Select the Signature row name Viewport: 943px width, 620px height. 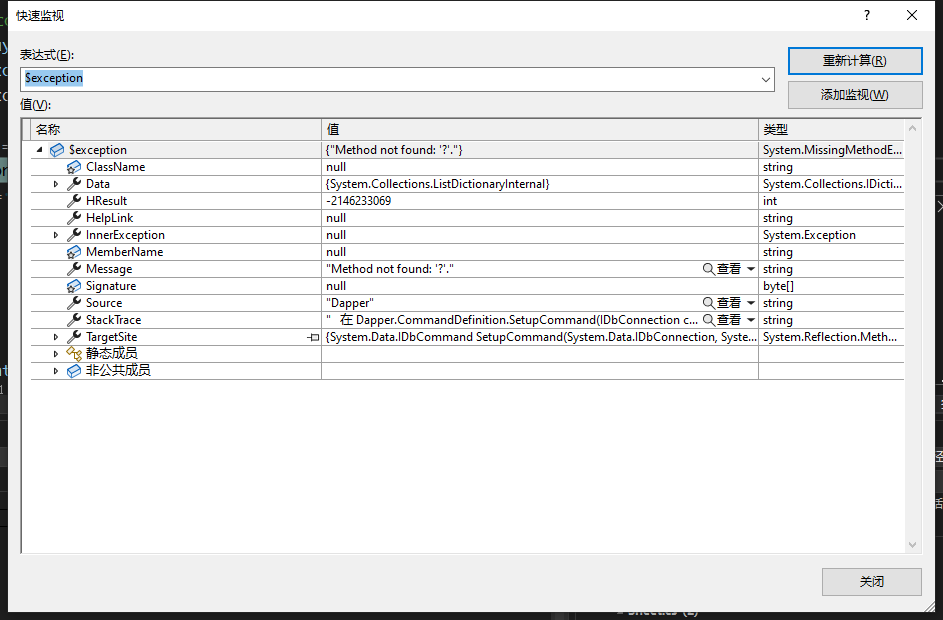tap(111, 286)
